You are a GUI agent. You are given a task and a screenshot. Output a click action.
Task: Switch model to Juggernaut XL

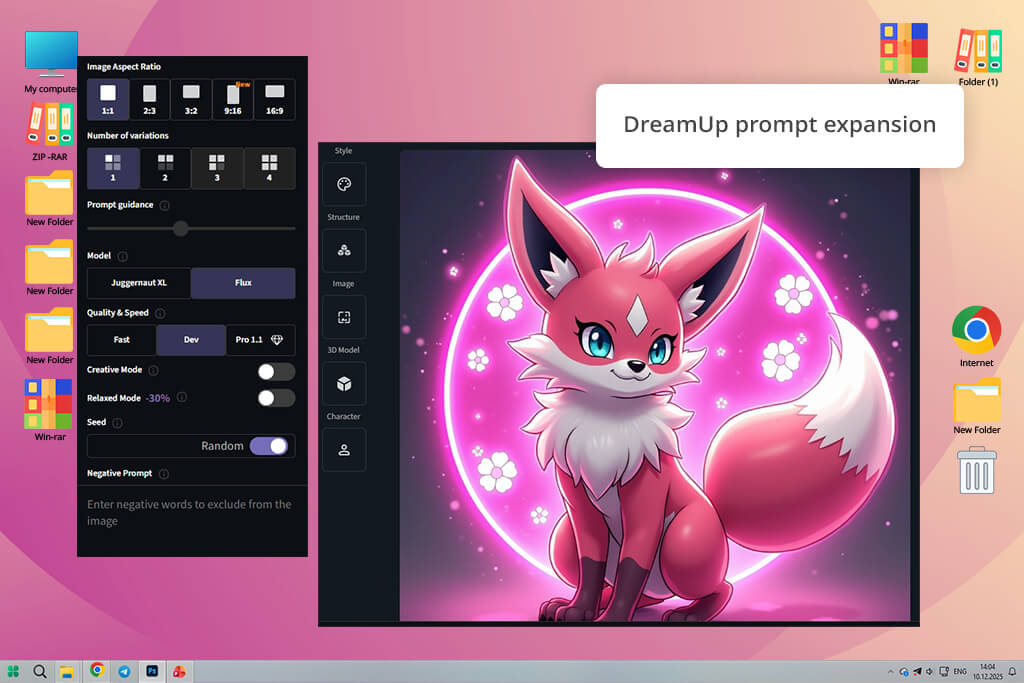point(139,283)
